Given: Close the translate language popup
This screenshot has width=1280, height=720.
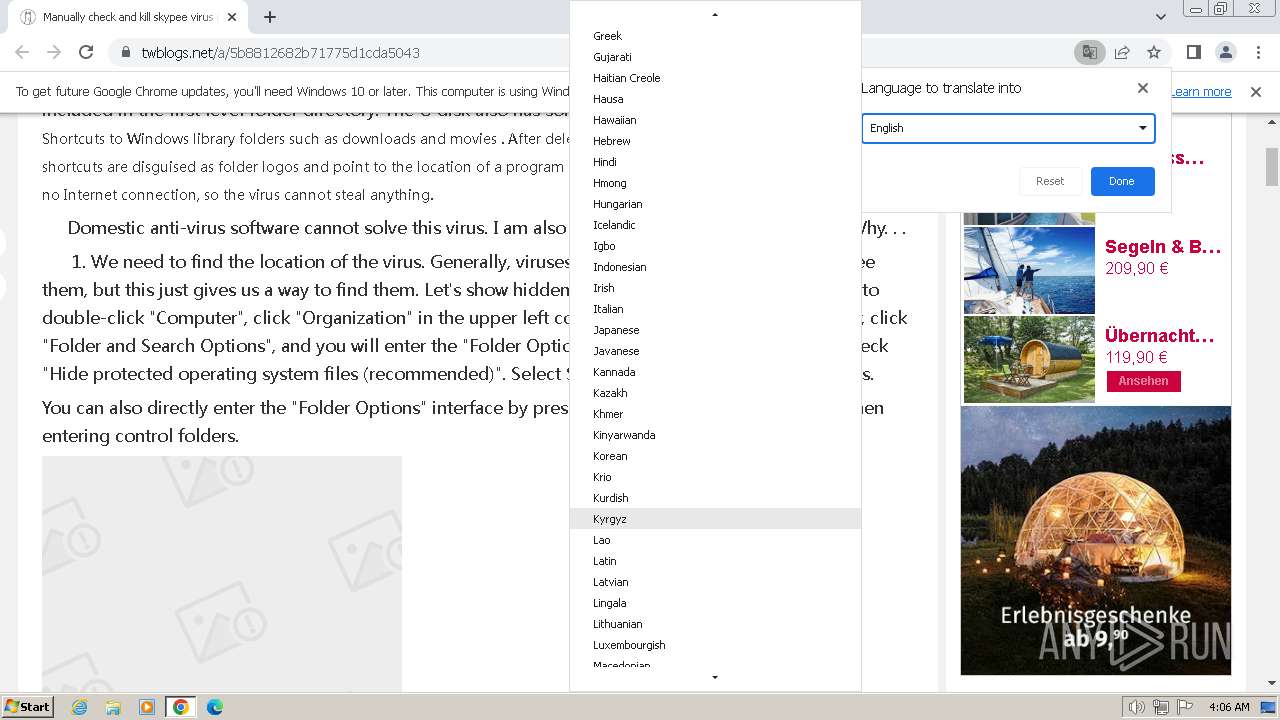Looking at the screenshot, I should (1143, 88).
